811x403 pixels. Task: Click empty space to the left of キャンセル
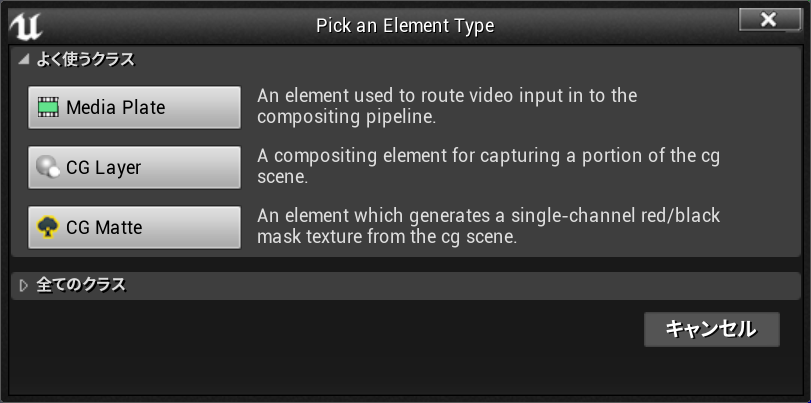[400, 329]
